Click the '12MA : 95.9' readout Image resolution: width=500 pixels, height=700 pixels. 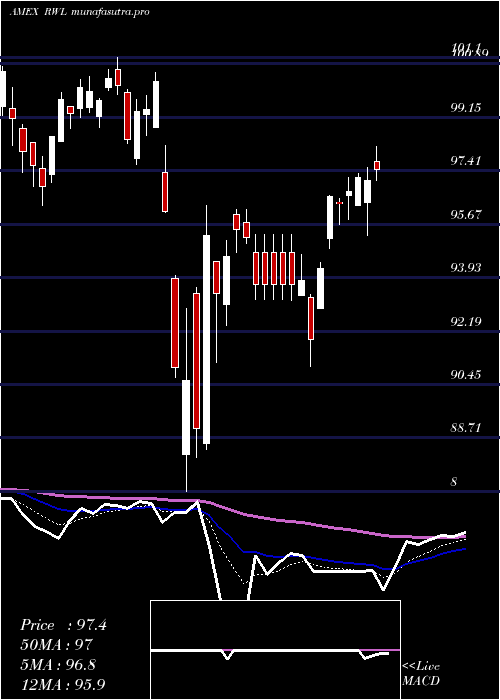(62, 684)
